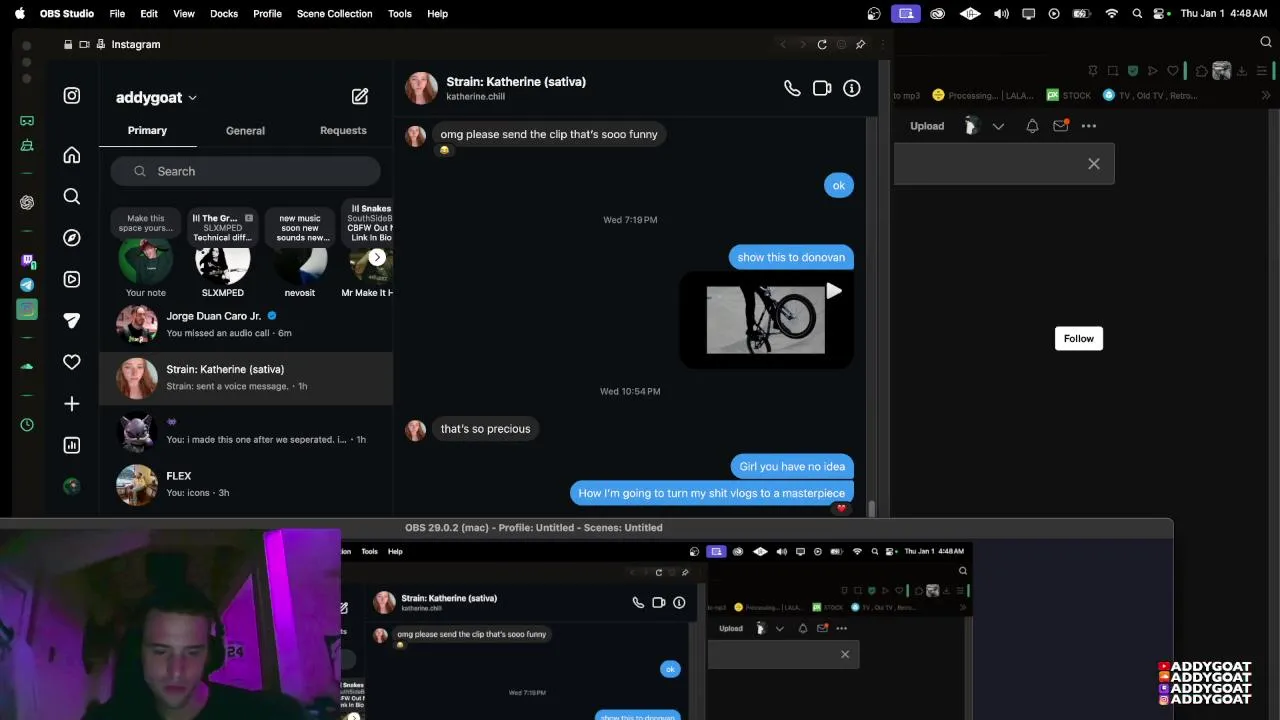1280x720 pixels.
Task: Open the SLXMPED note
Action: point(222,264)
